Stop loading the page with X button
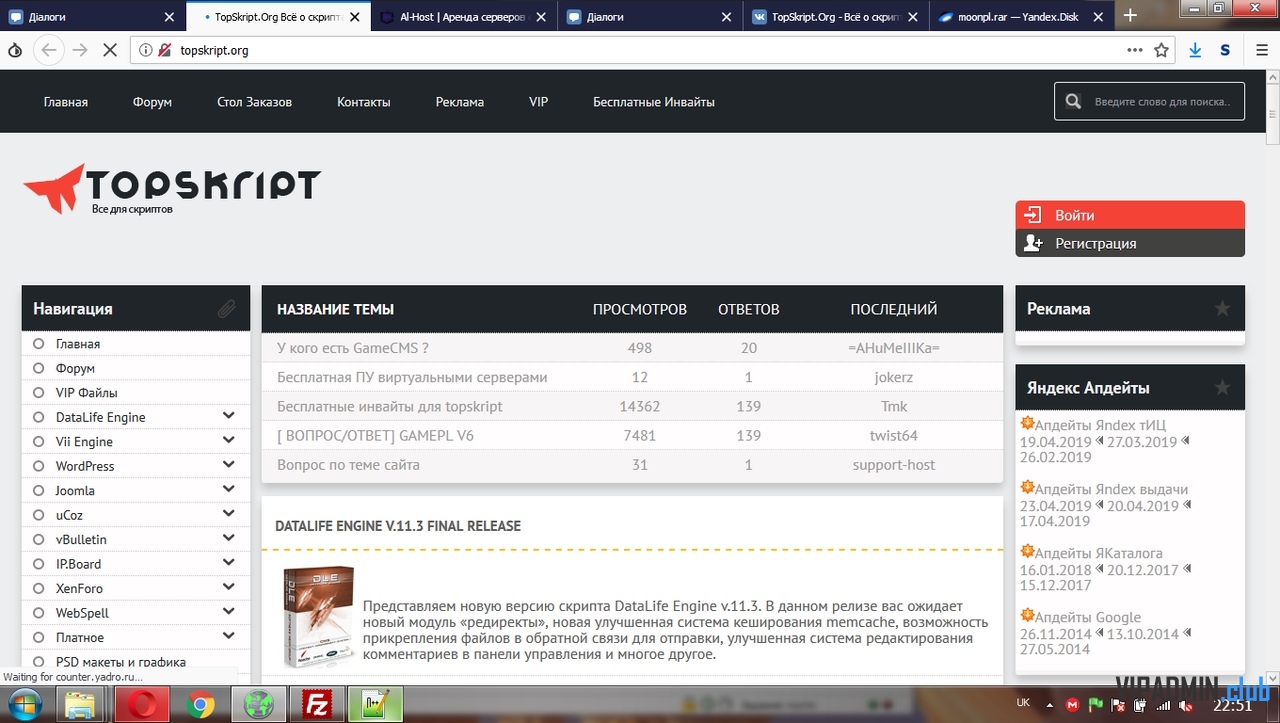Screen dimensions: 1280x723 [112, 50]
